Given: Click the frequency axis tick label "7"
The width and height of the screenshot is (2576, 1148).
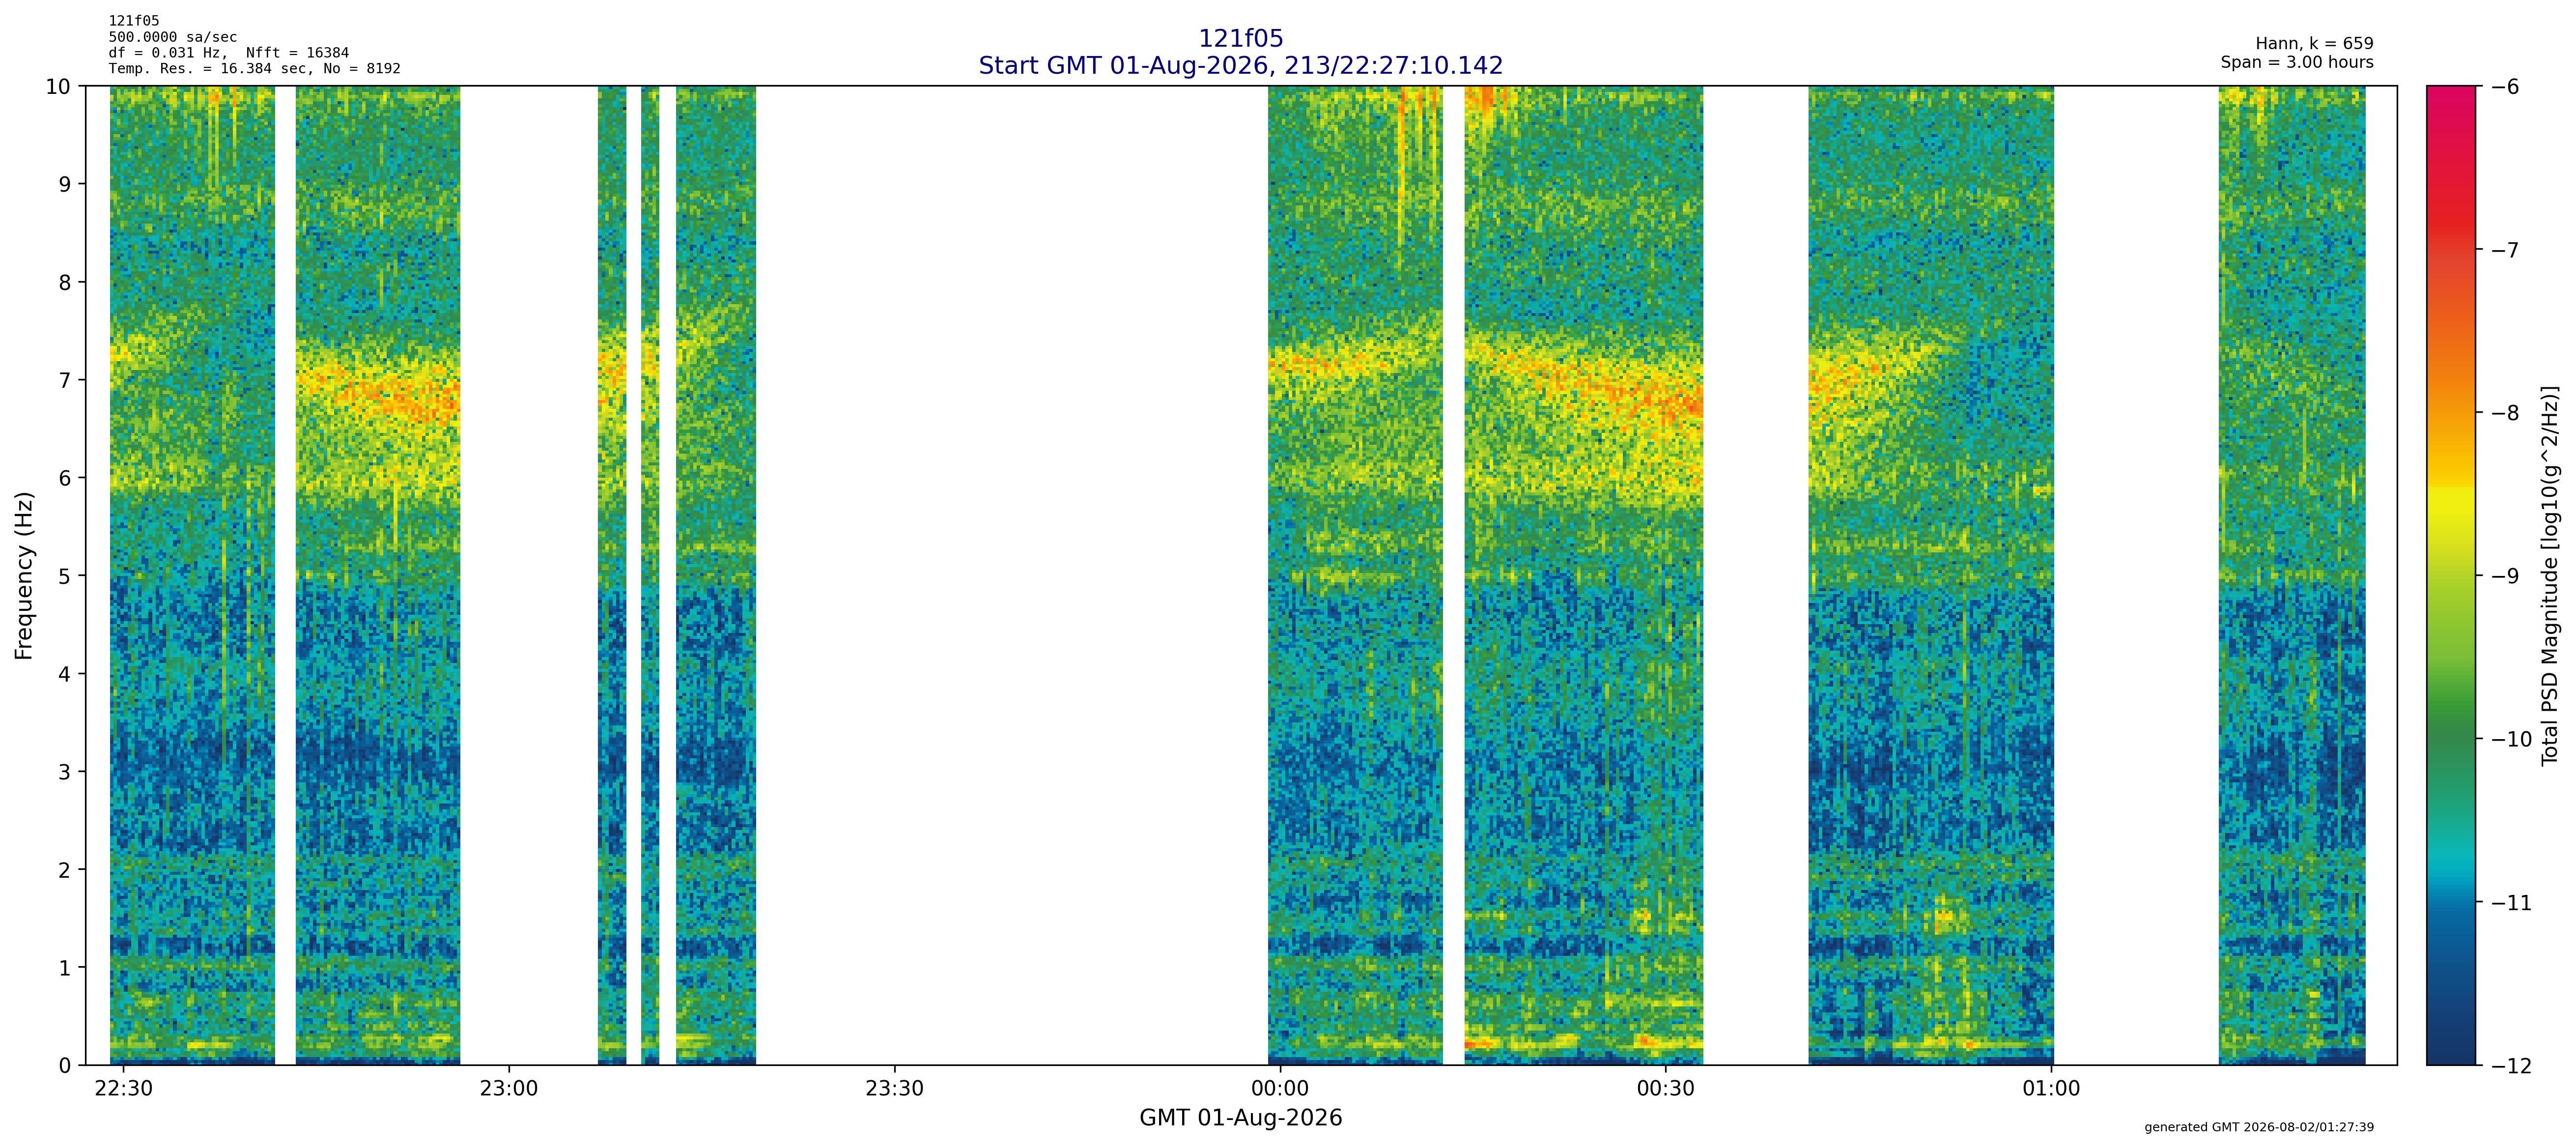Looking at the screenshot, I should pos(66,381).
